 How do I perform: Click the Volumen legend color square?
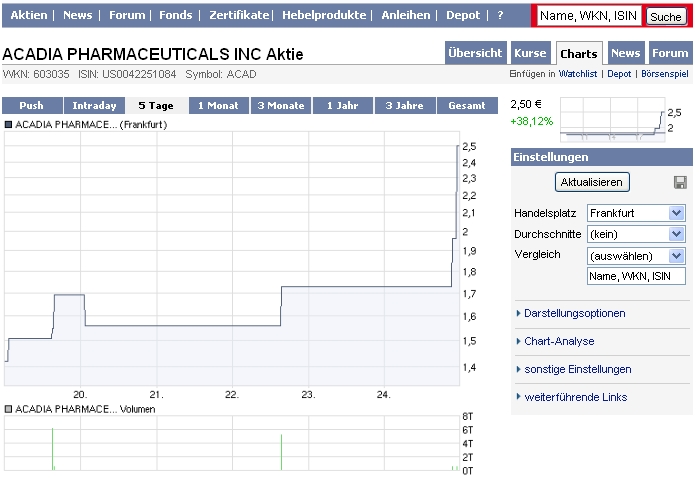click(x=9, y=409)
